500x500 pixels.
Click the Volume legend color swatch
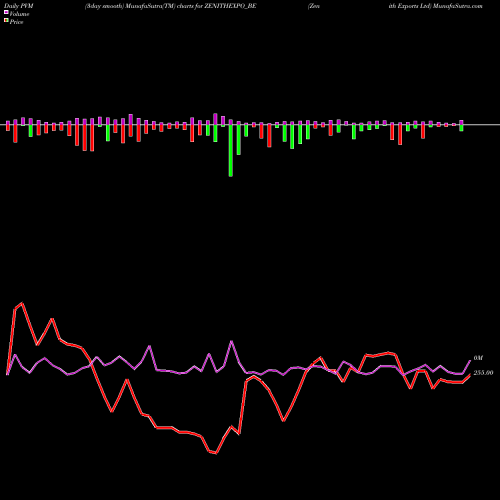6,12
